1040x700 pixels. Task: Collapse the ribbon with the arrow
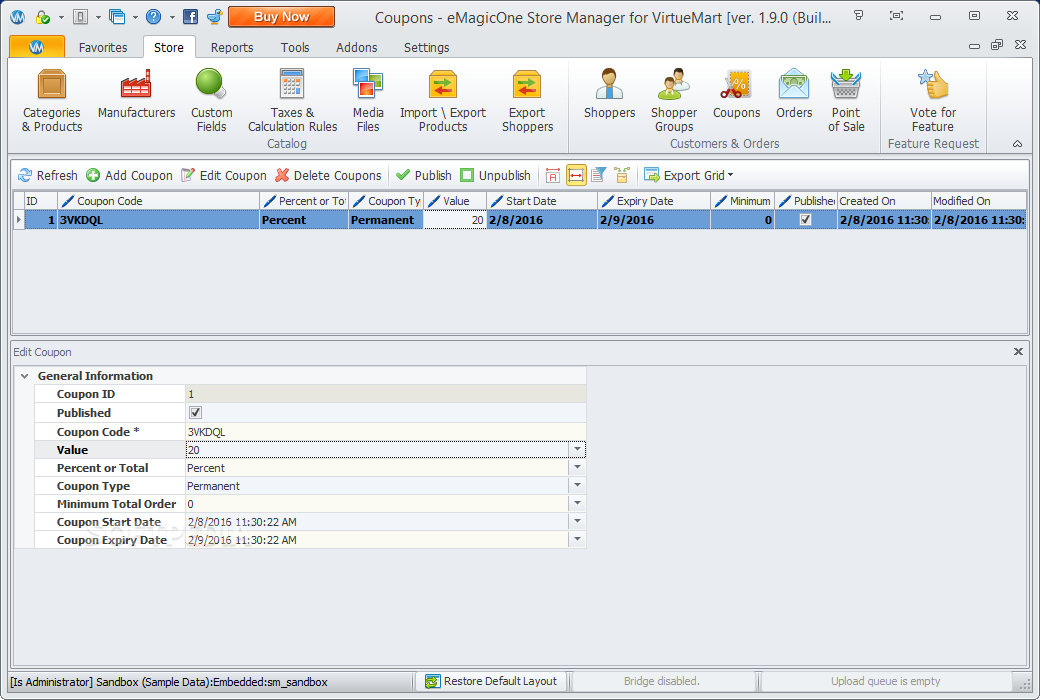[x=1017, y=144]
